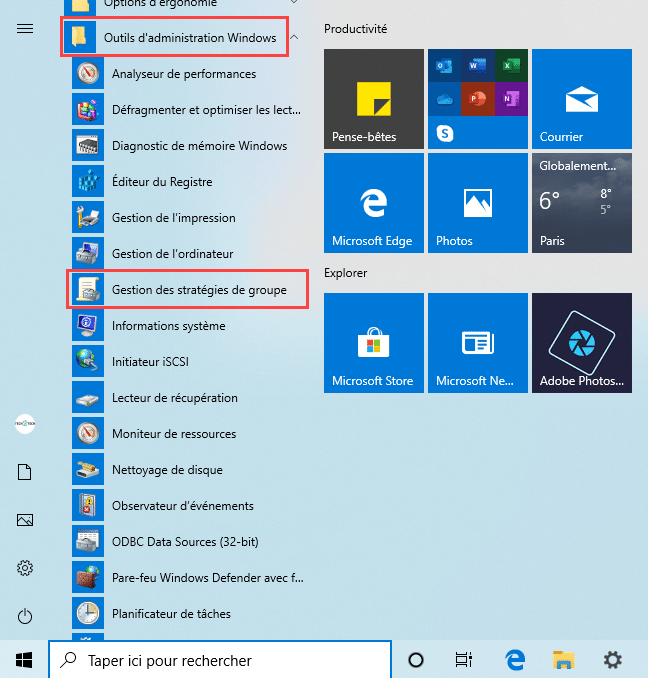Click in the Taper ici pour rechercher box
Image resolution: width=648 pixels, height=678 pixels.
click(x=220, y=660)
